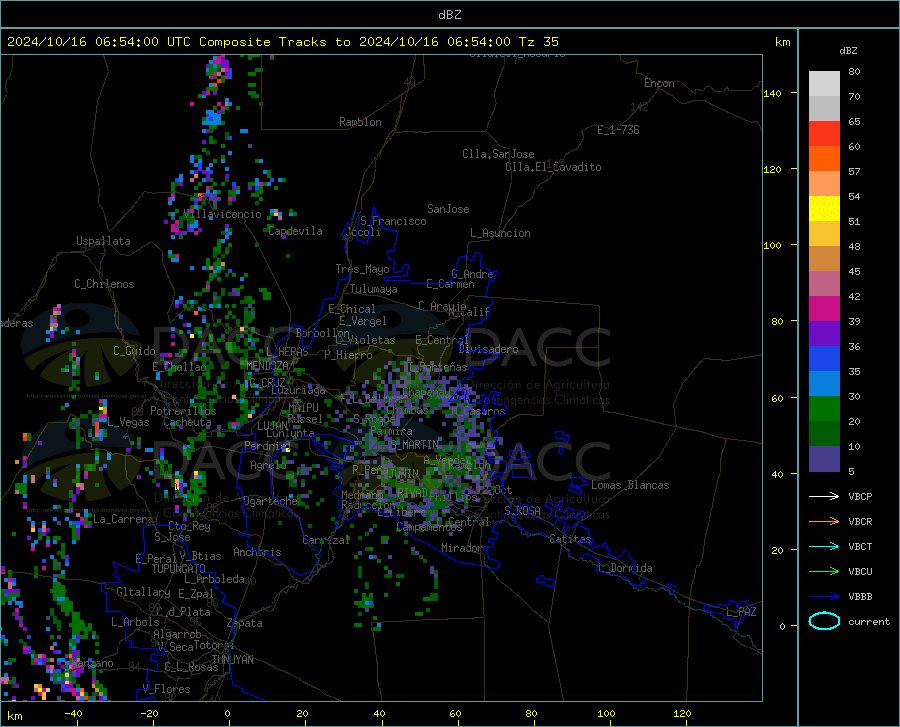Click the MENDOZA city label on map

pyautogui.click(x=267, y=365)
